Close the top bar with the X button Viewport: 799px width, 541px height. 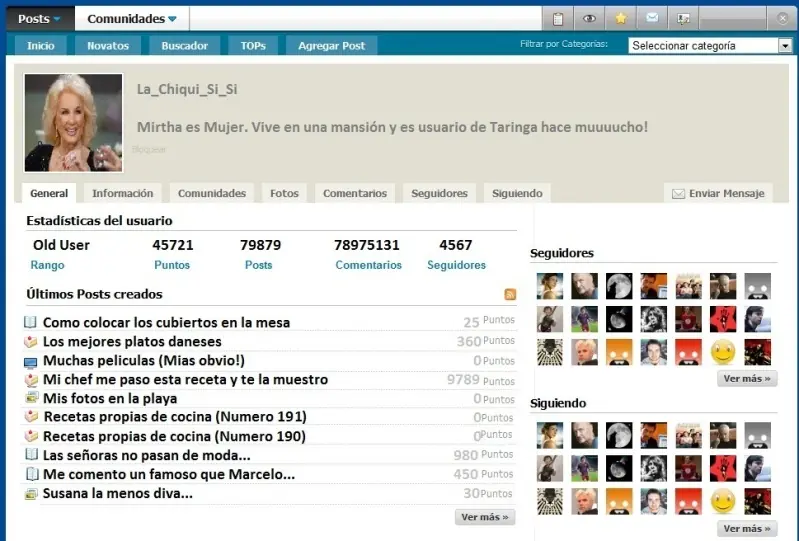[x=783, y=19]
